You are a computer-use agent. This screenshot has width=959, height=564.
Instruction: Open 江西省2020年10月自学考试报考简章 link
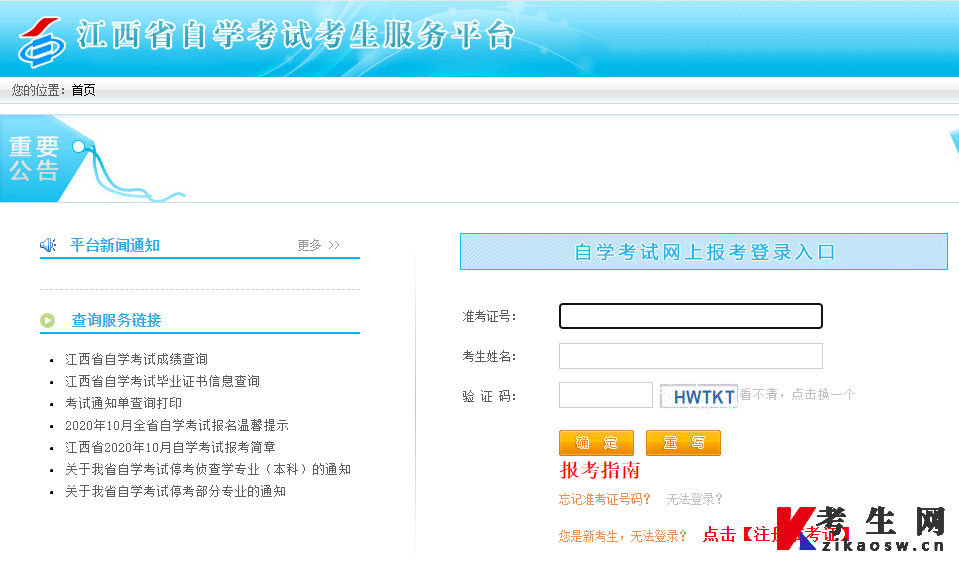(170, 447)
